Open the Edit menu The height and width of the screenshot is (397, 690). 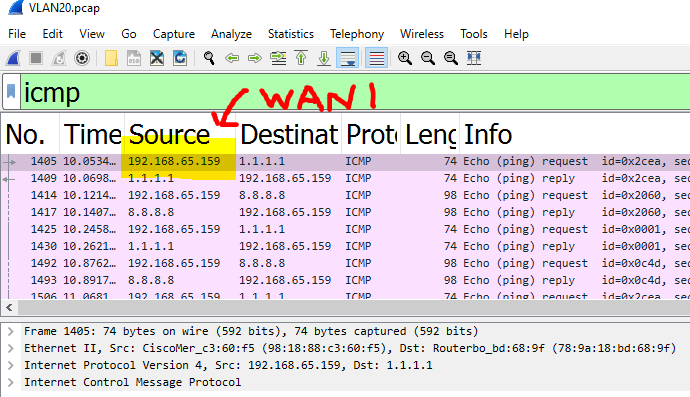coord(52,34)
